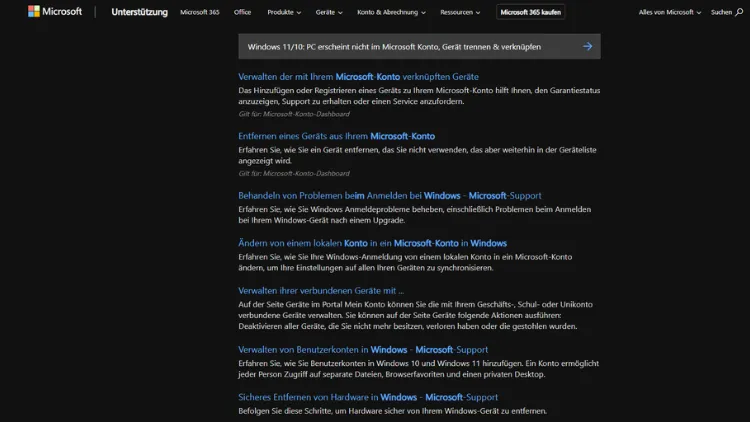Image resolution: width=750 pixels, height=422 pixels.
Task: Click the Microsoft logo icon
Action: [x=33, y=11]
